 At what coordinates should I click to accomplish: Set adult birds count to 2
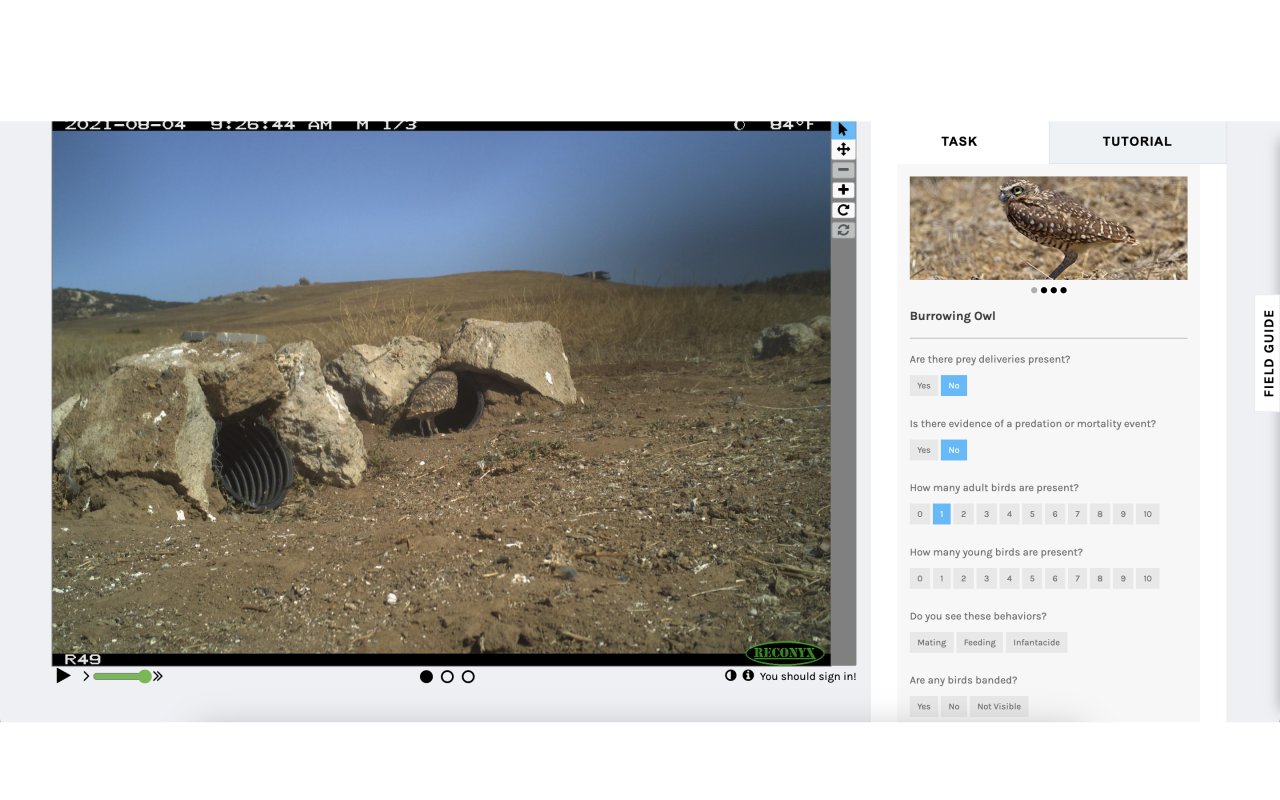click(963, 514)
